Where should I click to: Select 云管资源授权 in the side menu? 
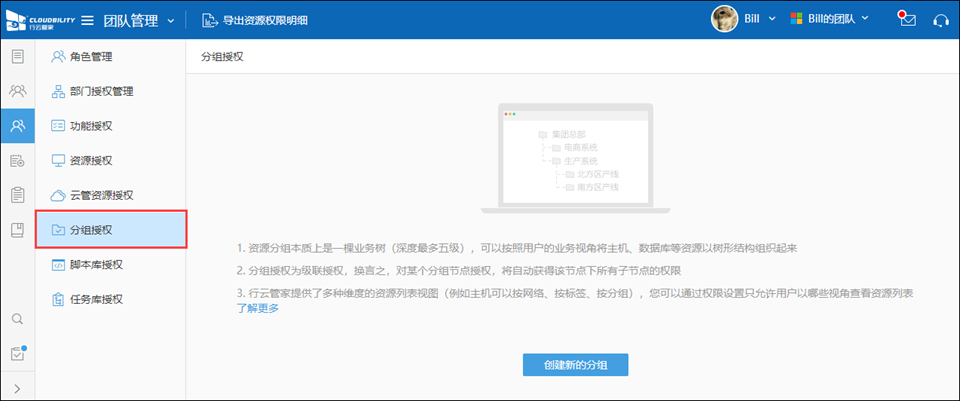pyautogui.click(x=101, y=195)
